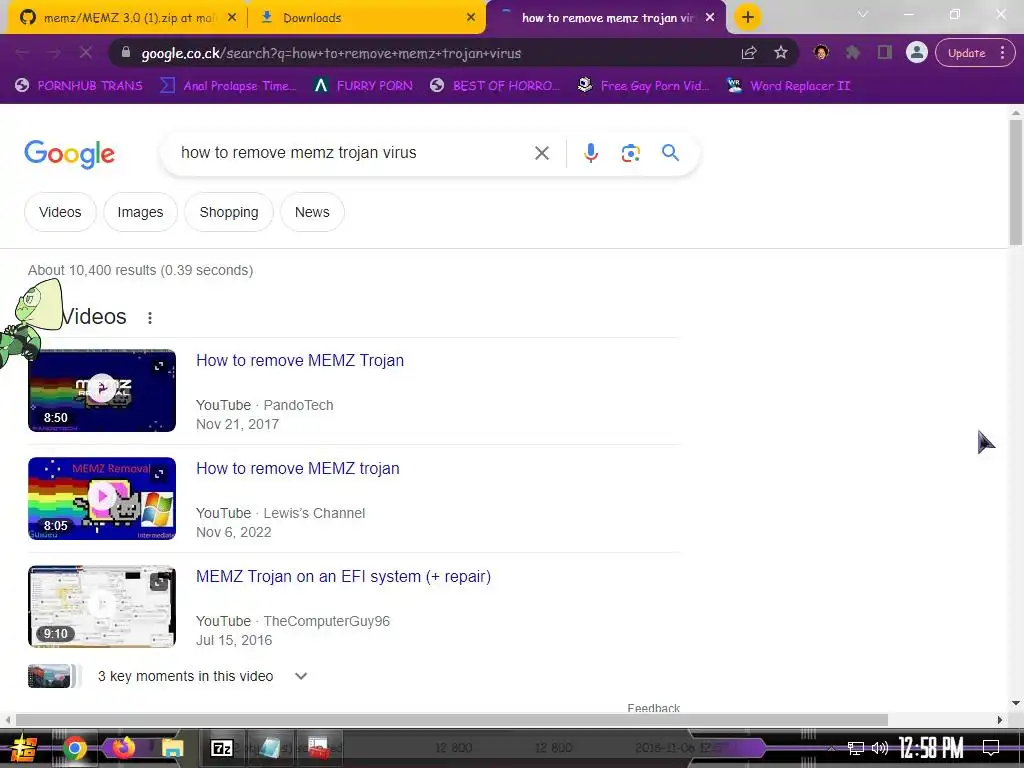Image resolution: width=1024 pixels, height=768 pixels.
Task: Go to the Google logo homepage
Action: (70, 154)
